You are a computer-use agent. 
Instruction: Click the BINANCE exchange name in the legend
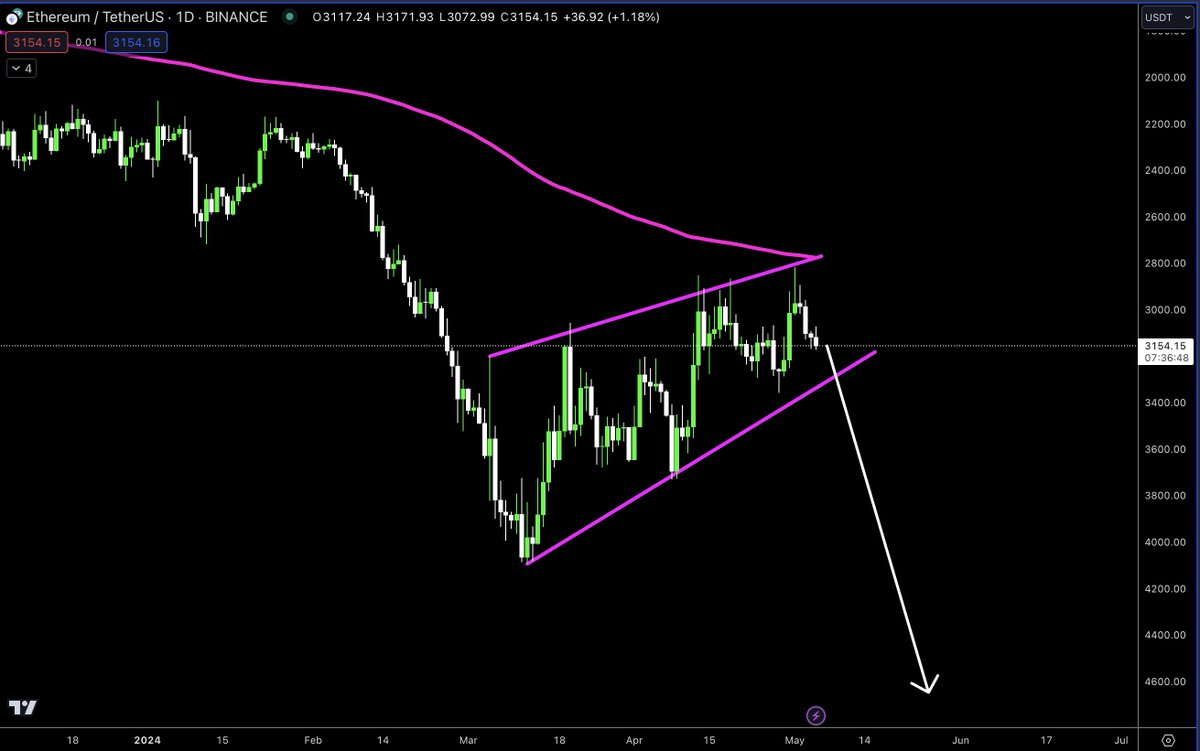(239, 17)
